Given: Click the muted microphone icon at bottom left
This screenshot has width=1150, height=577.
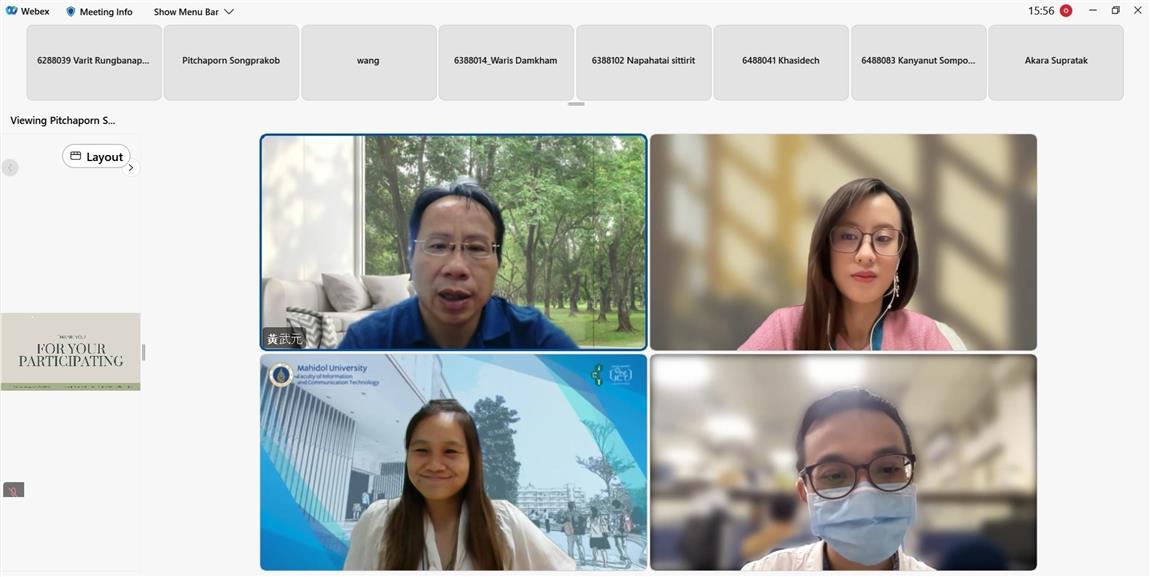Looking at the screenshot, I should point(13,490).
